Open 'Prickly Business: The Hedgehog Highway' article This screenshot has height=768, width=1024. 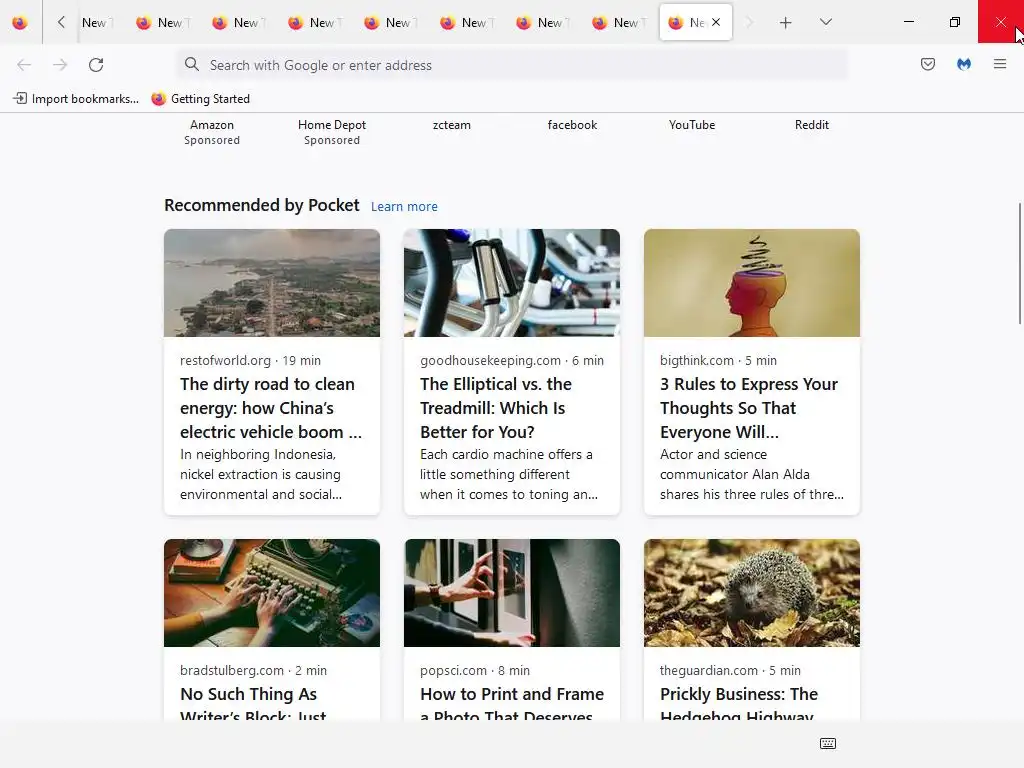pyautogui.click(x=739, y=705)
